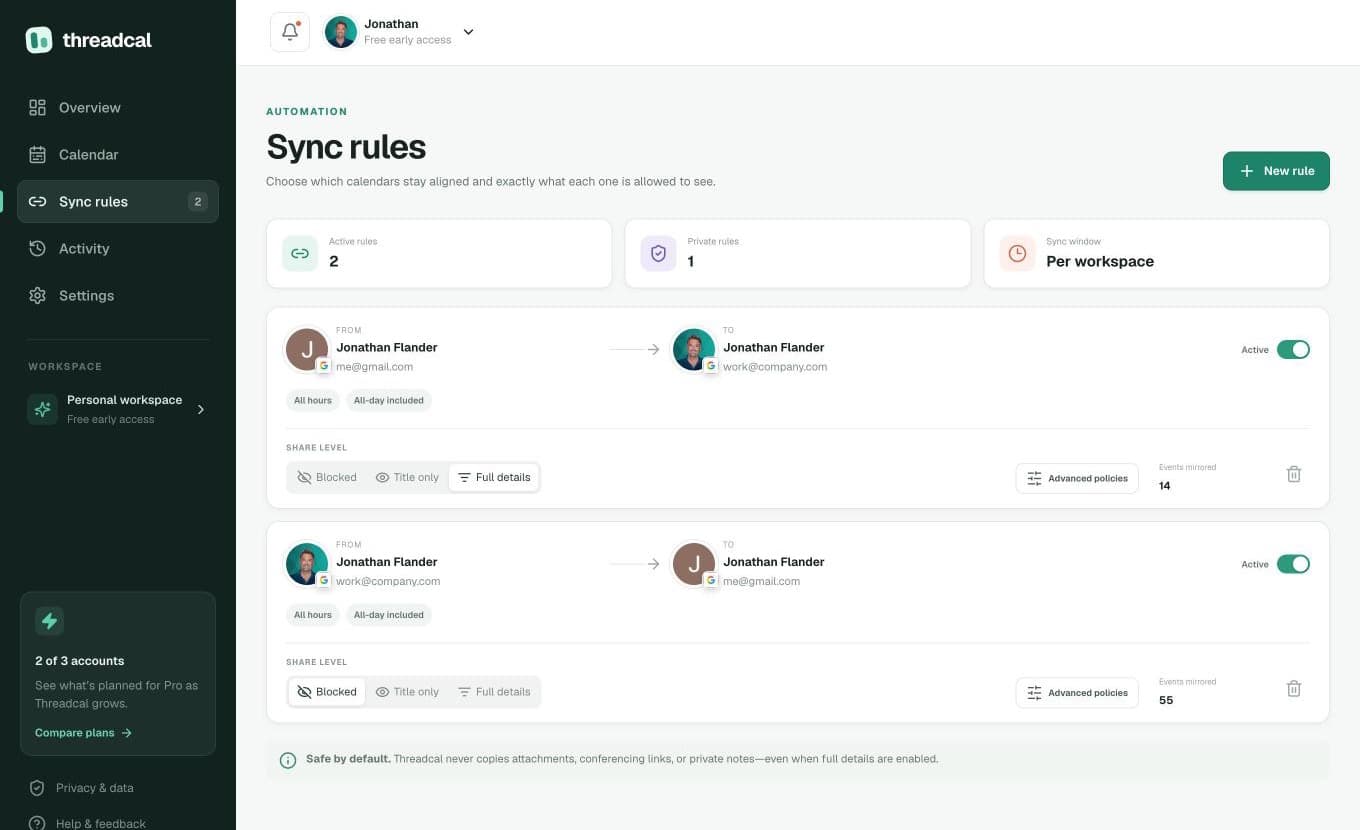Image resolution: width=1360 pixels, height=830 pixels.
Task: Click the Sync rules count badge 2
Action: point(198,202)
